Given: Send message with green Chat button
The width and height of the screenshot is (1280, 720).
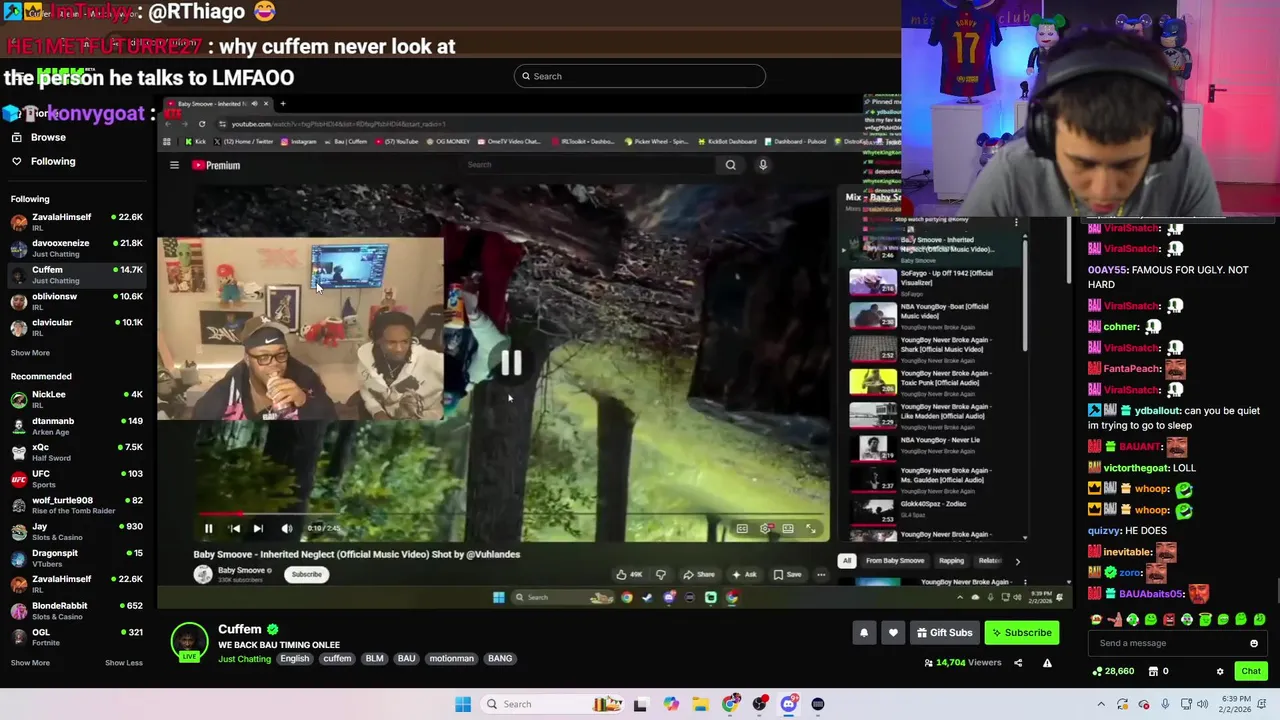Looking at the screenshot, I should 1251,672.
